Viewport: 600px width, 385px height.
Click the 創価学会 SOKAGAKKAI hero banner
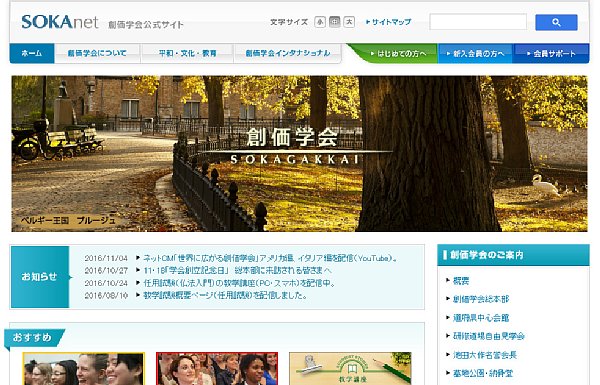[299, 153]
